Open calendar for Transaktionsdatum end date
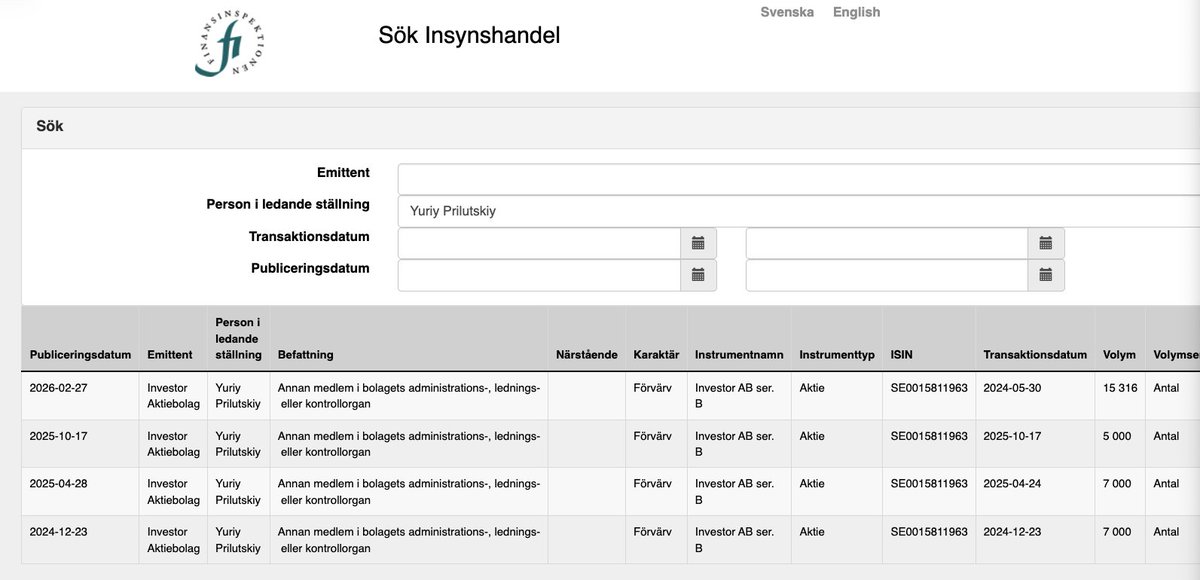The height and width of the screenshot is (580, 1200). pyautogui.click(x=1046, y=243)
